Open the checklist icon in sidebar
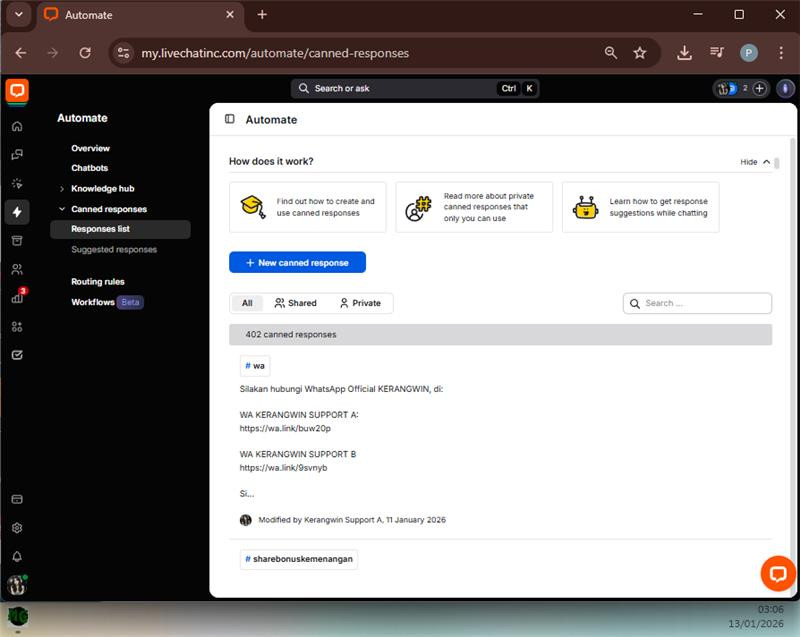Screen dimensions: 800x637 17,355
